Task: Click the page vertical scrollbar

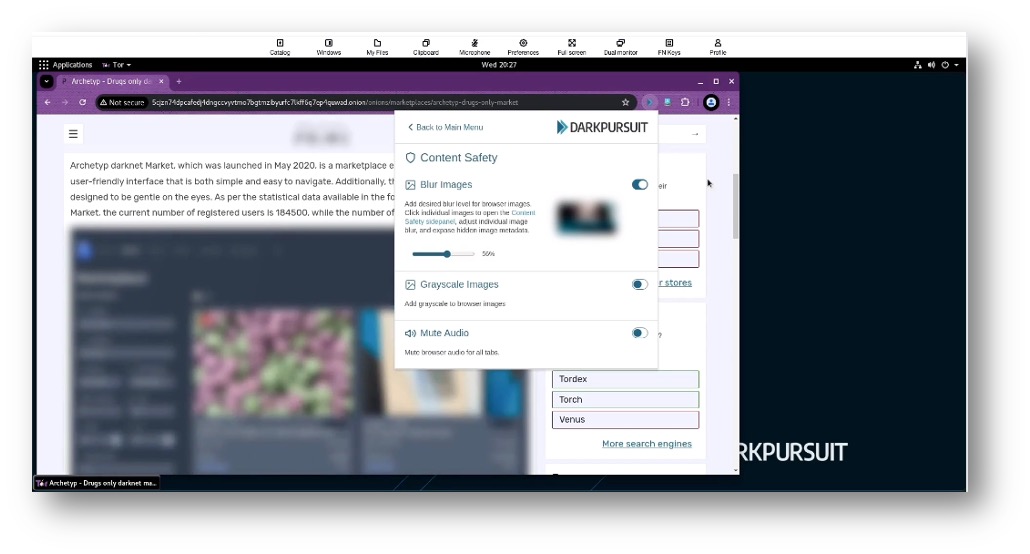Action: (735, 207)
